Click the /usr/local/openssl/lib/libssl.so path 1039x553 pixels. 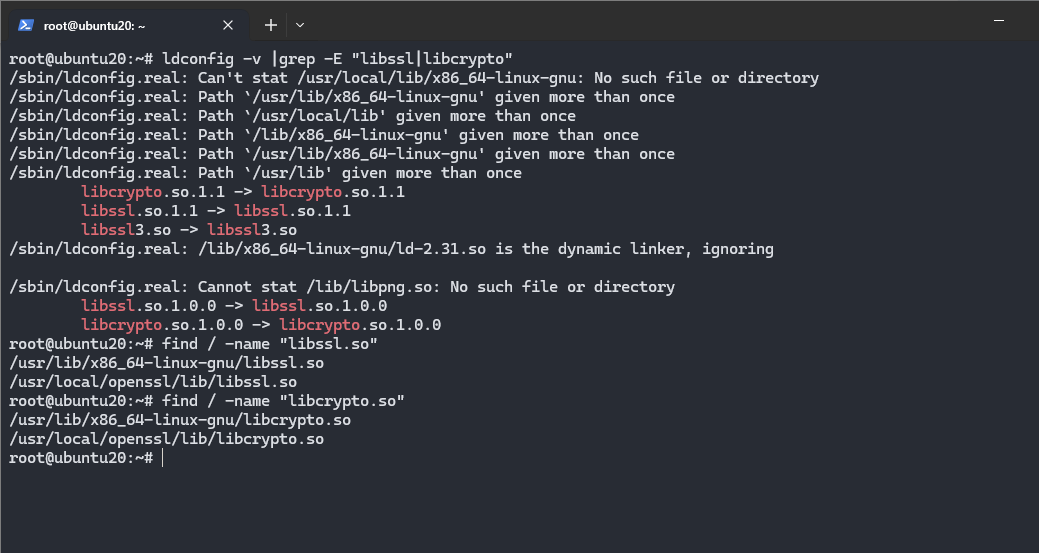pos(152,382)
